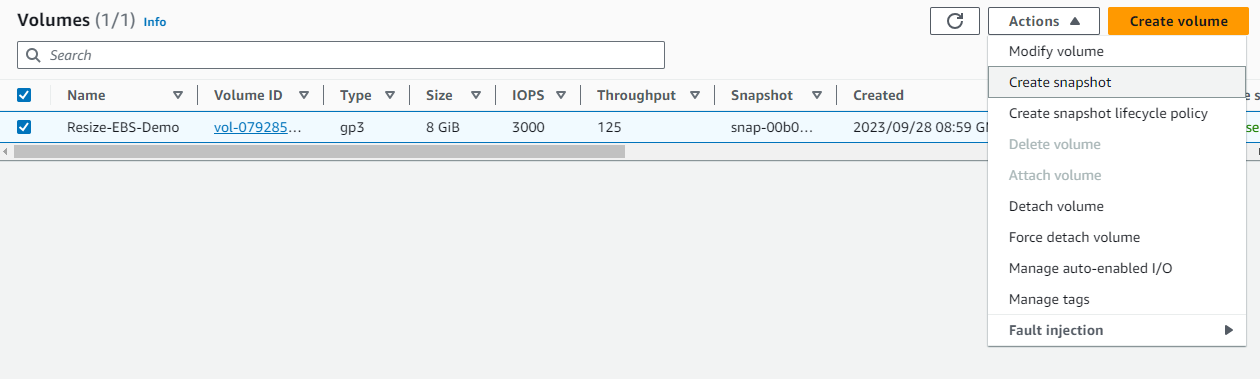1260x379 pixels.
Task: Sort by Throughput column arrow
Action: [x=696, y=95]
